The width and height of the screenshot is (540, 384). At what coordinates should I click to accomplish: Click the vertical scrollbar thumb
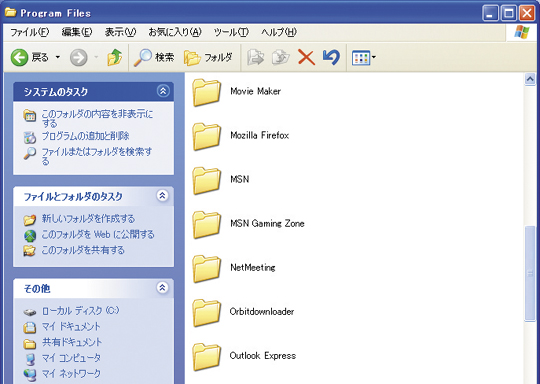[x=530, y=273]
